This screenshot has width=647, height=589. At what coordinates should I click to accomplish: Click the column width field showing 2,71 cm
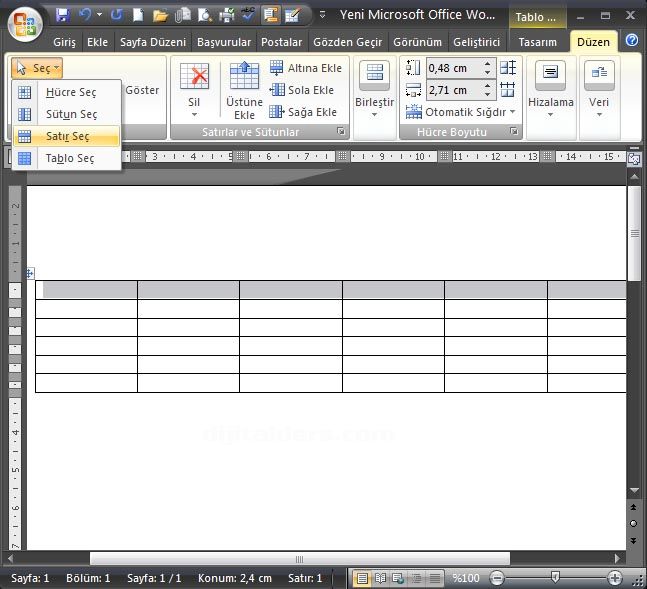[x=453, y=90]
